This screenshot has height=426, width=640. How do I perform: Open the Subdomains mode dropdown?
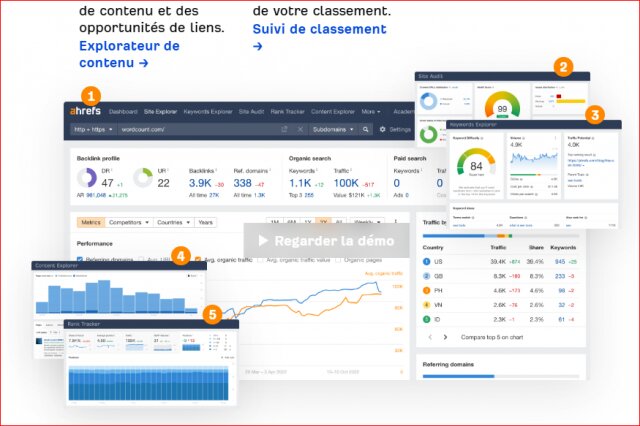click(333, 129)
